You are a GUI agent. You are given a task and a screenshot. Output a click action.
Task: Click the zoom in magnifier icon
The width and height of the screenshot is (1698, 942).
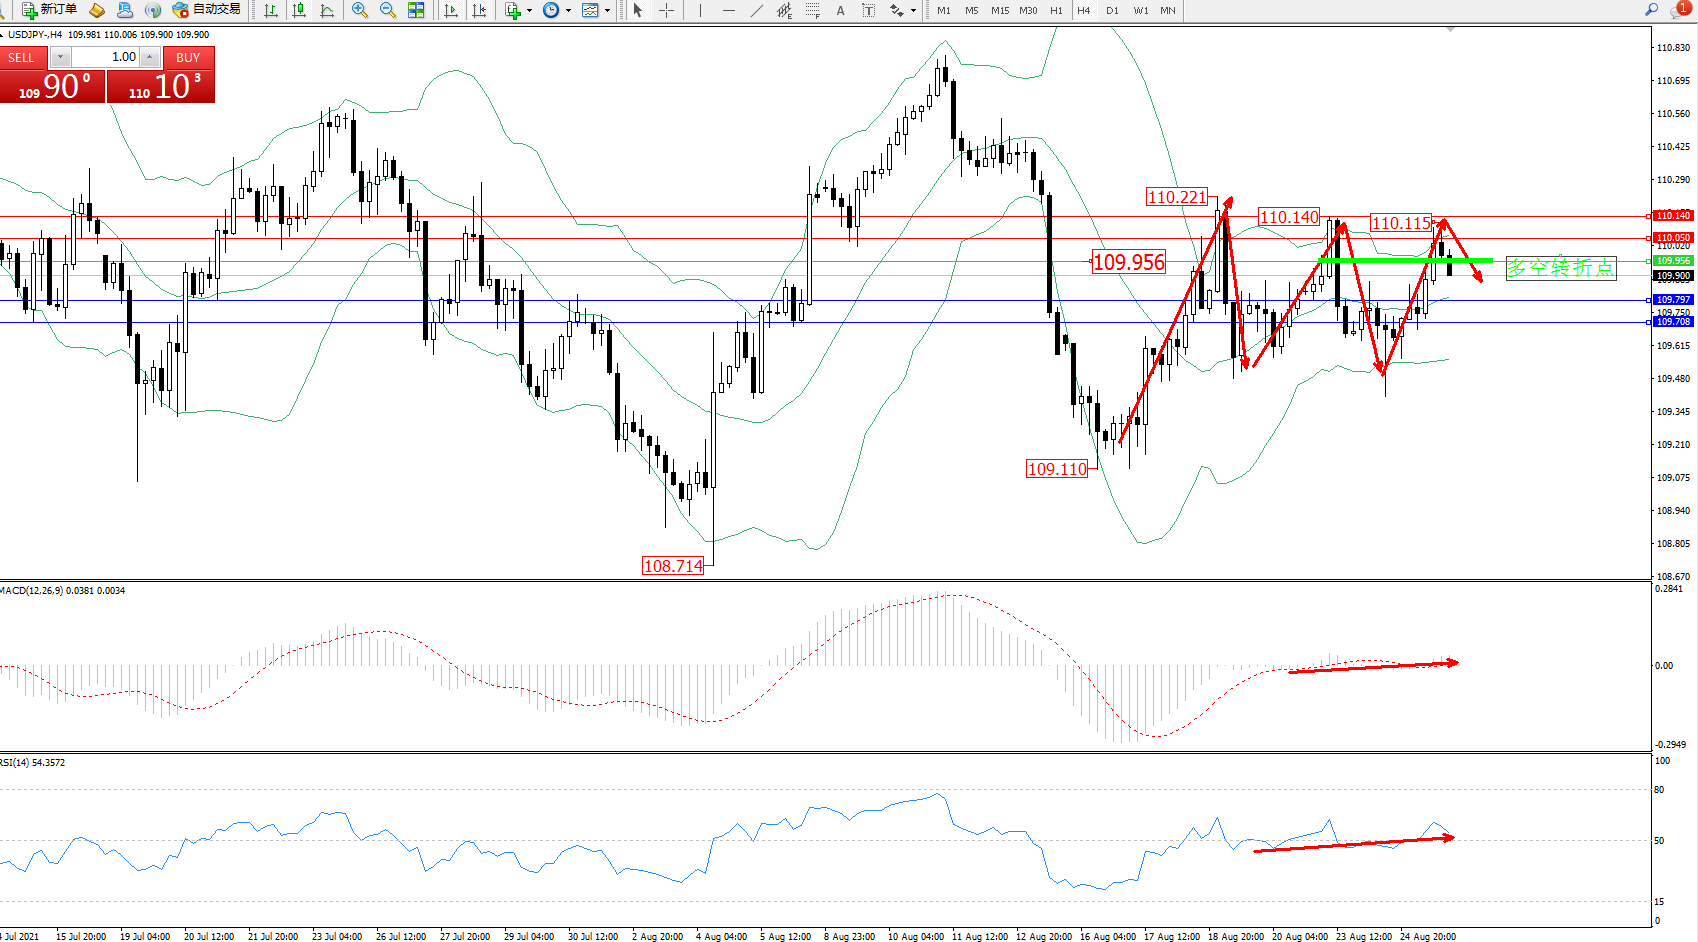click(x=360, y=10)
